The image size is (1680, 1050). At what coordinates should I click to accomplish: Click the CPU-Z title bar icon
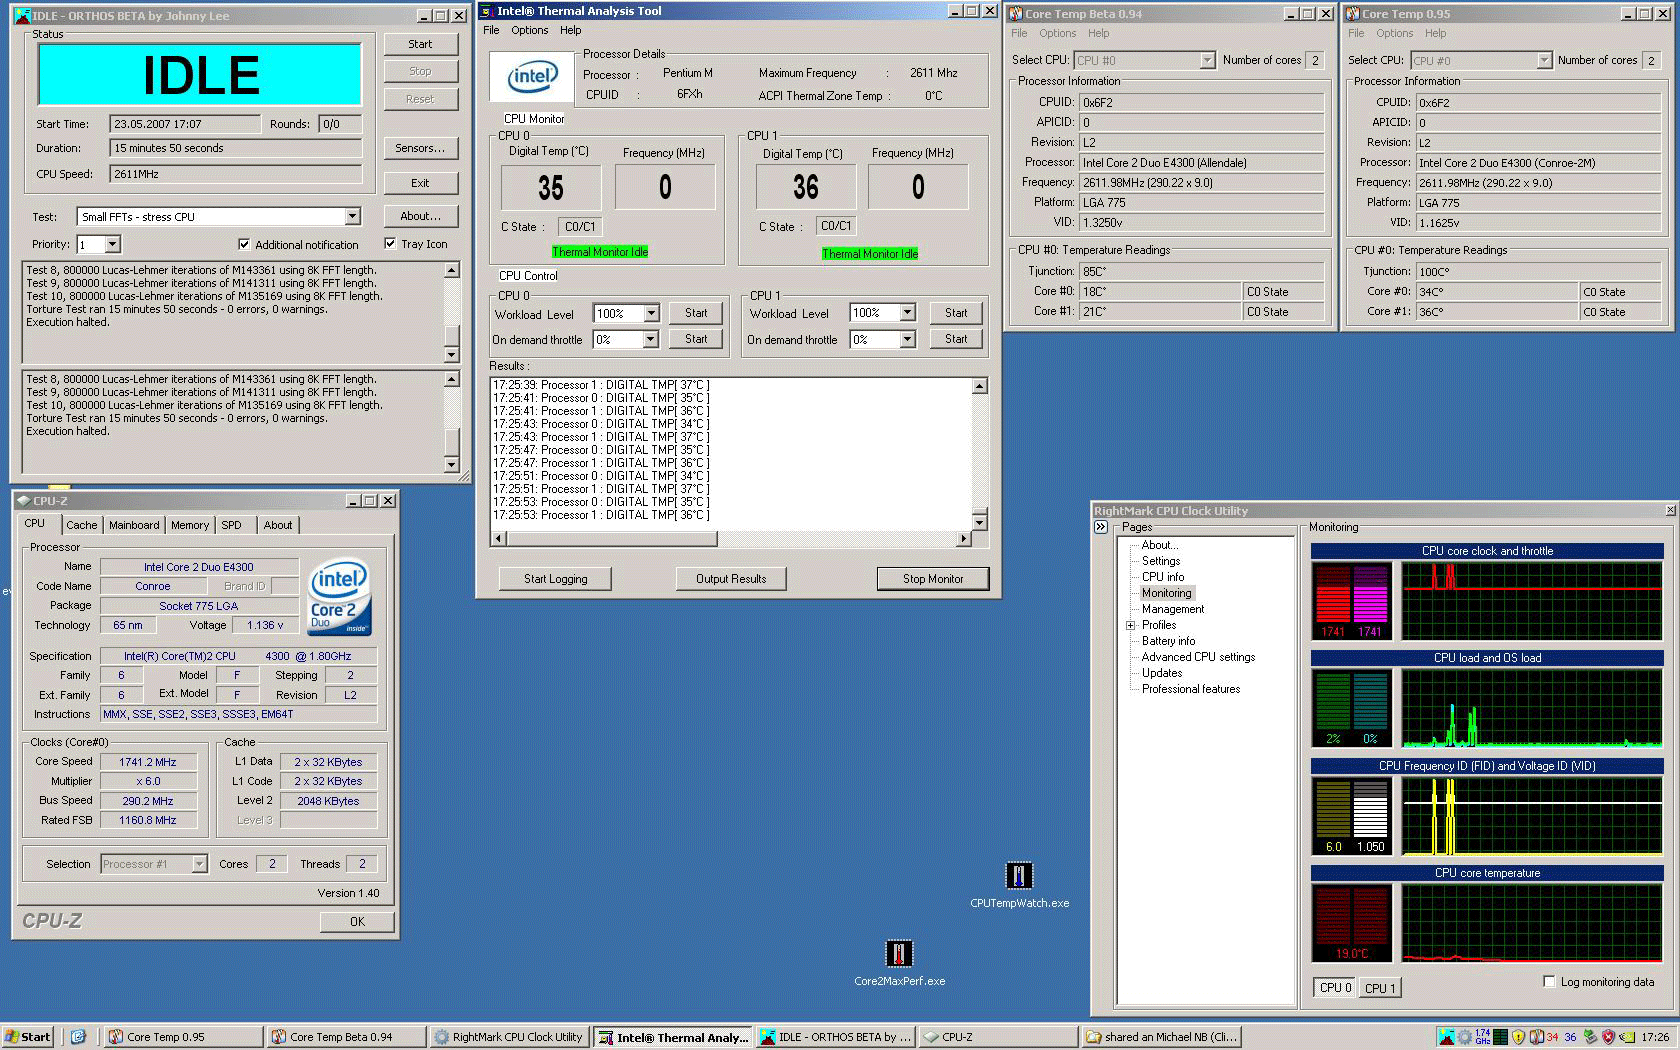[x=22, y=501]
